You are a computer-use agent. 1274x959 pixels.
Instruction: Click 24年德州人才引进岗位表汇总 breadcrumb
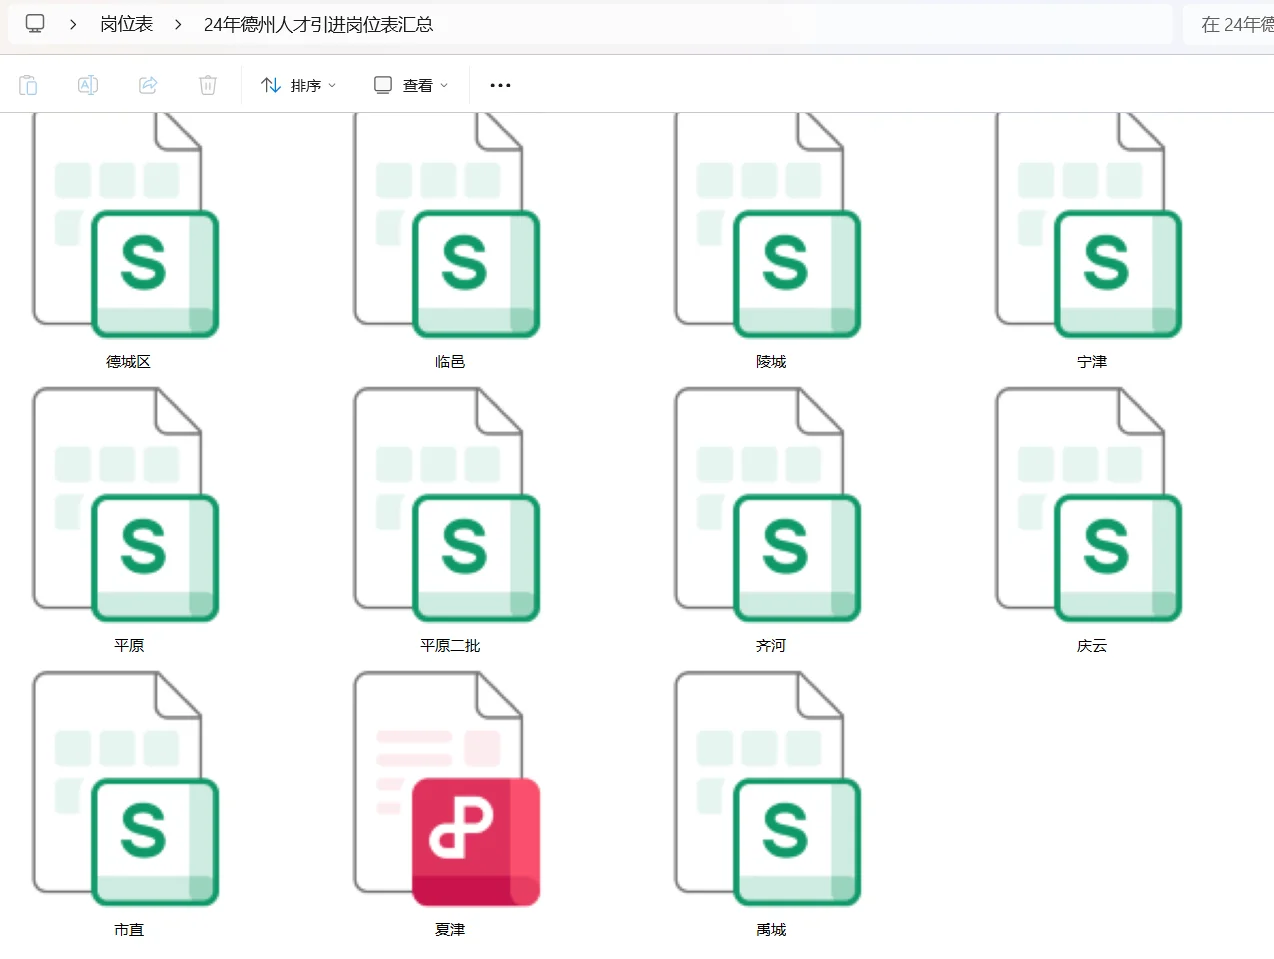click(x=318, y=24)
